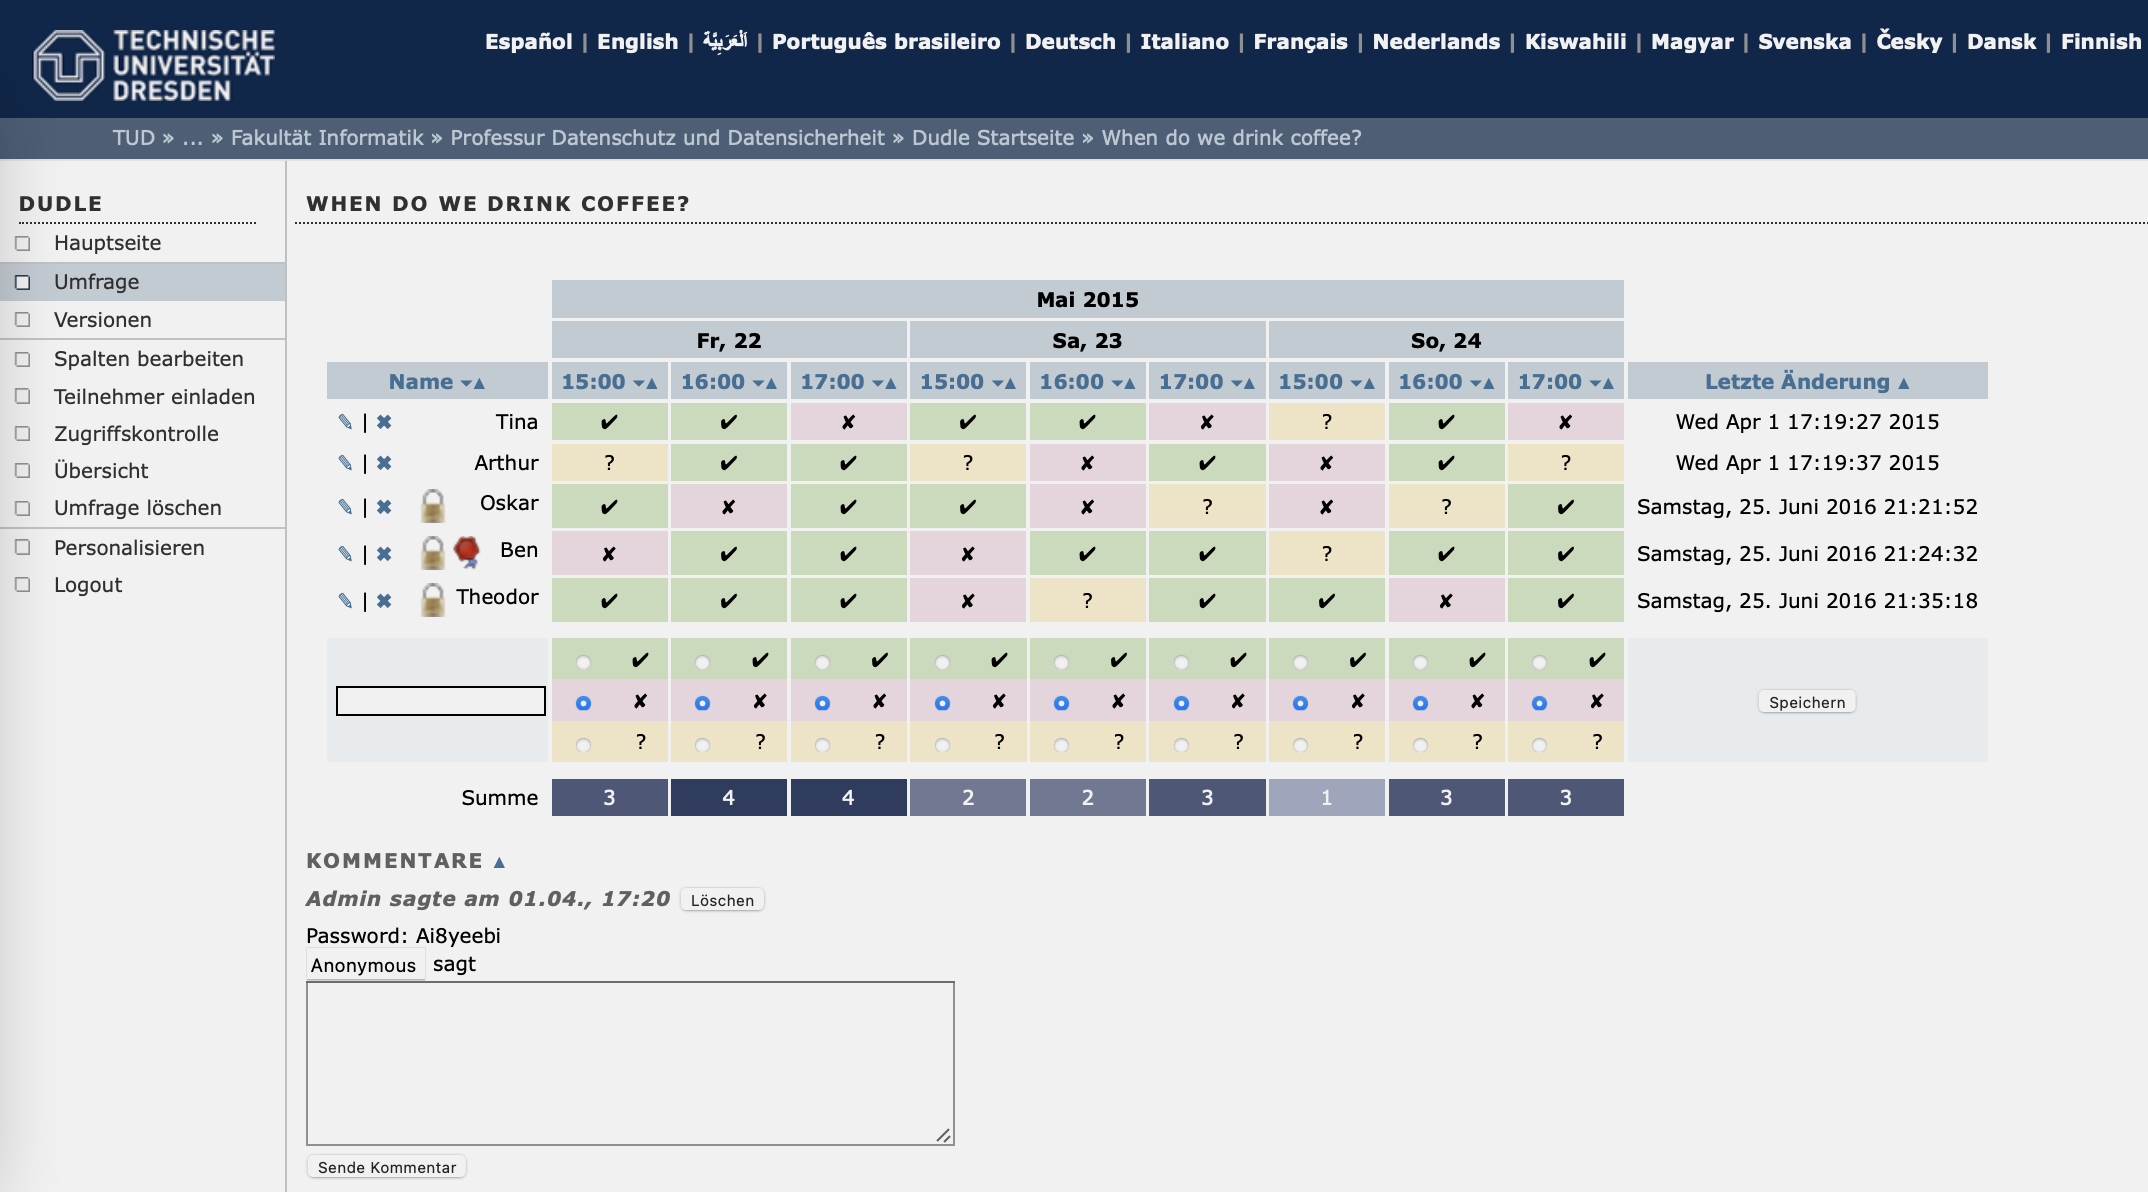Image resolution: width=2148 pixels, height=1192 pixels.
Task: Select the yes radio for Fr 22 15:00
Action: pos(583,662)
